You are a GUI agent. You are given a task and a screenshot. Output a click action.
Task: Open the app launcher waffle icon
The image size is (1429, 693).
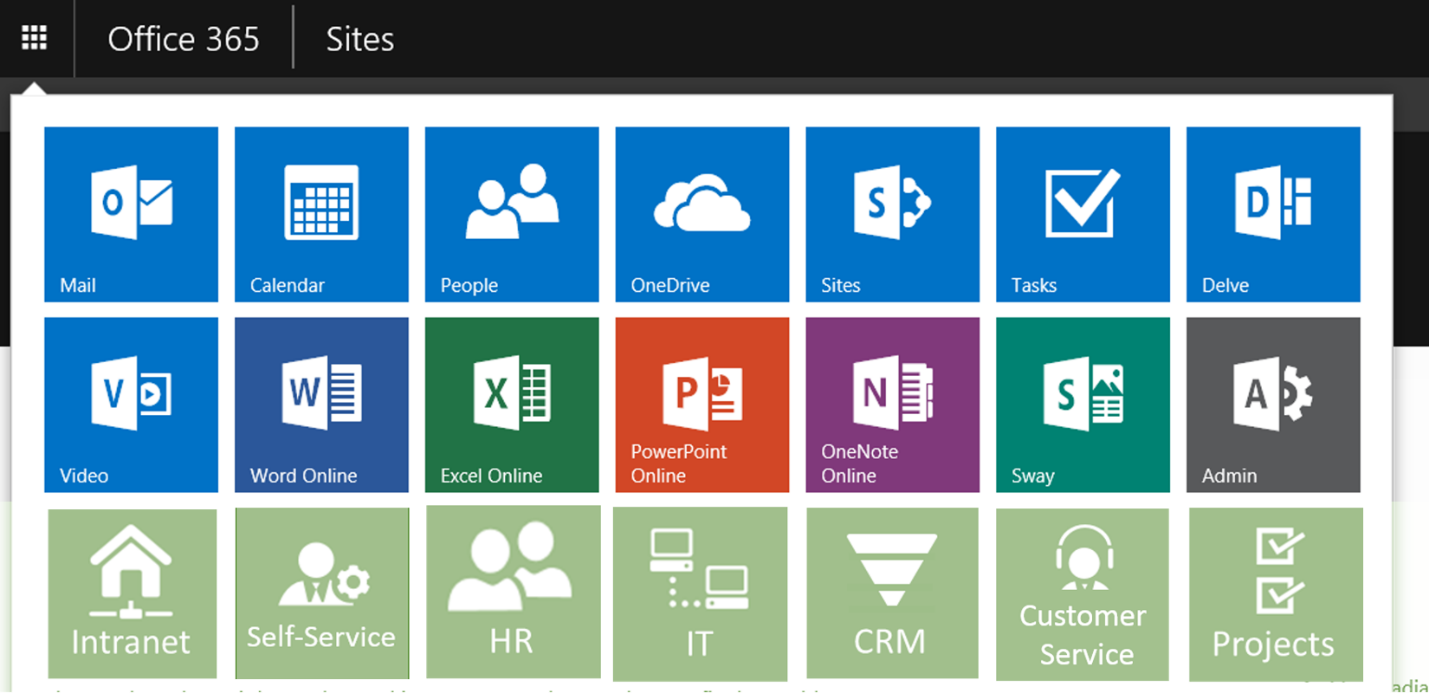35,38
